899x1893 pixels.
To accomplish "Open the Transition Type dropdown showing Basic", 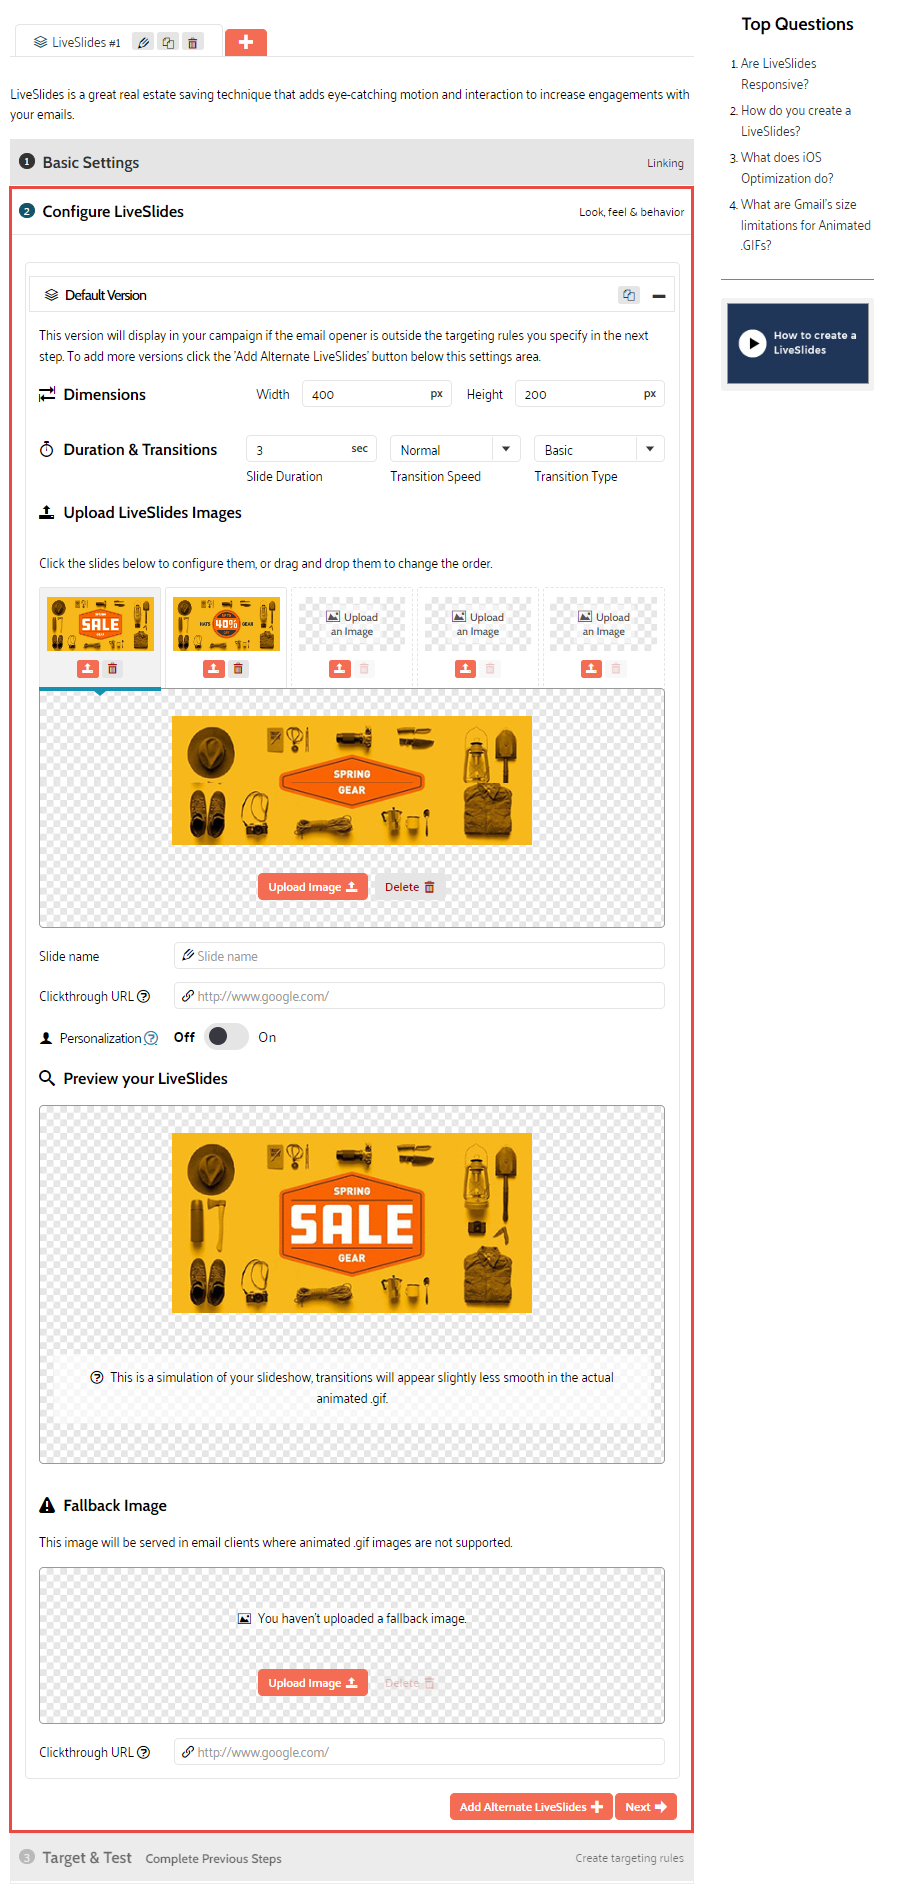I will (599, 449).
